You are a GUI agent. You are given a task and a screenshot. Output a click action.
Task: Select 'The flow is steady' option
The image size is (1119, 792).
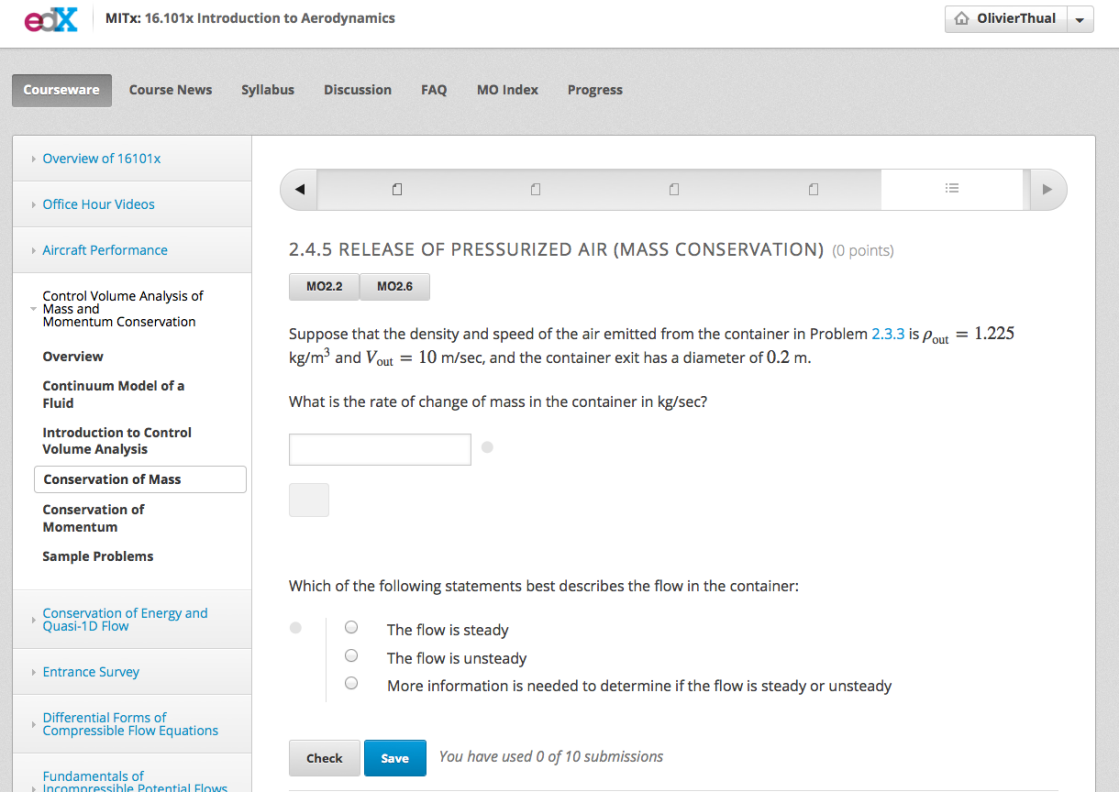pyautogui.click(x=351, y=628)
